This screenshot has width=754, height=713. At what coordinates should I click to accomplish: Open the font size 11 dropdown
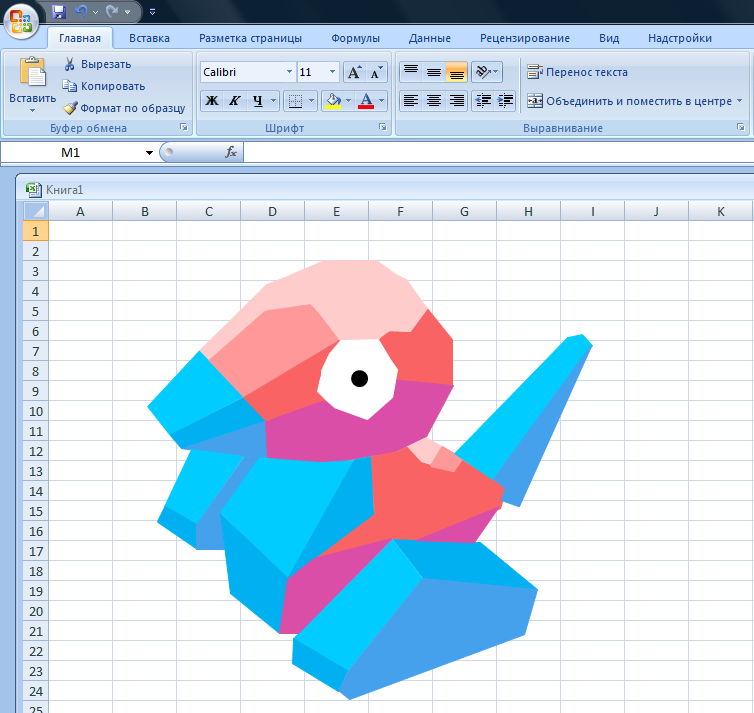tap(332, 72)
